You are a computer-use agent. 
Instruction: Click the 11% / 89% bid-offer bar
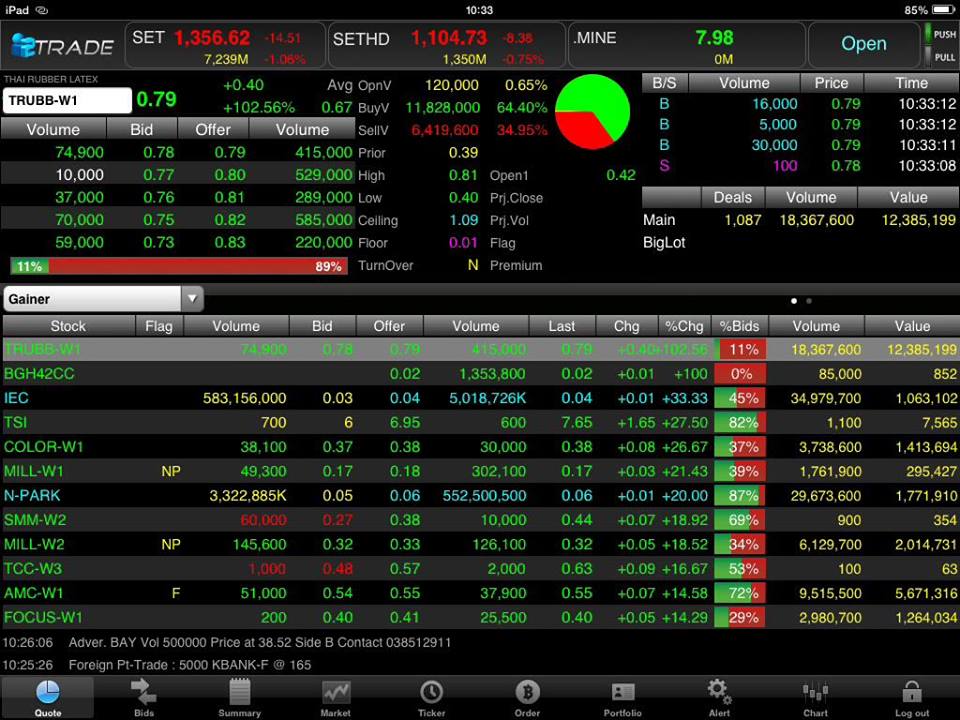click(179, 266)
